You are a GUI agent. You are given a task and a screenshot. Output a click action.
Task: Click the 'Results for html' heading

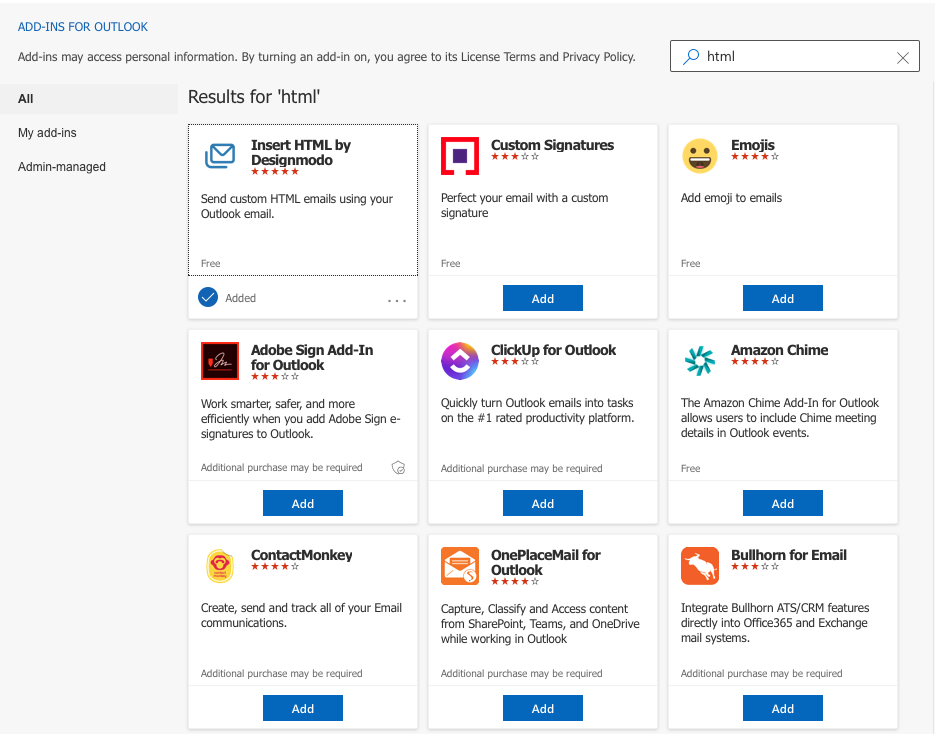point(254,97)
